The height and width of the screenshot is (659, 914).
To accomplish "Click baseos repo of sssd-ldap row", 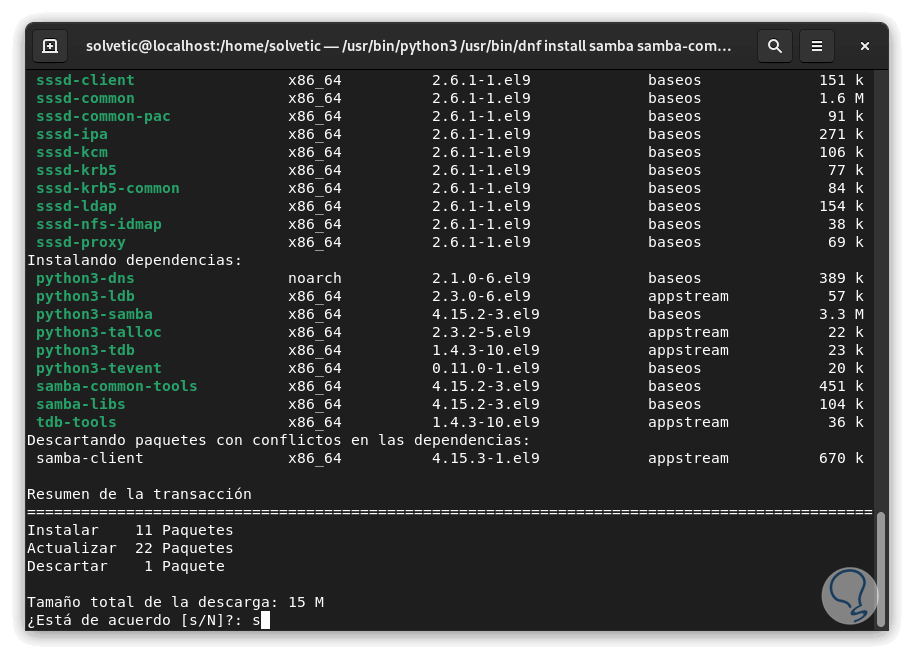I will click(675, 206).
